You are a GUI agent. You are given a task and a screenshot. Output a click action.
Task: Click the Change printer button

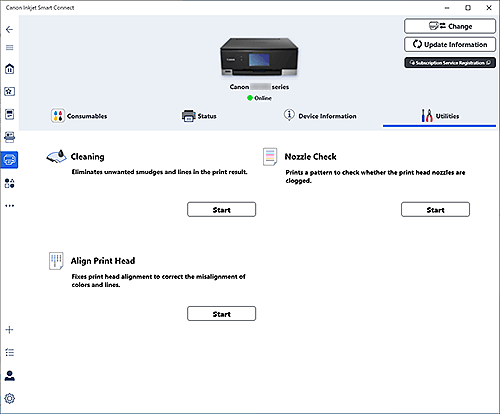click(x=450, y=26)
